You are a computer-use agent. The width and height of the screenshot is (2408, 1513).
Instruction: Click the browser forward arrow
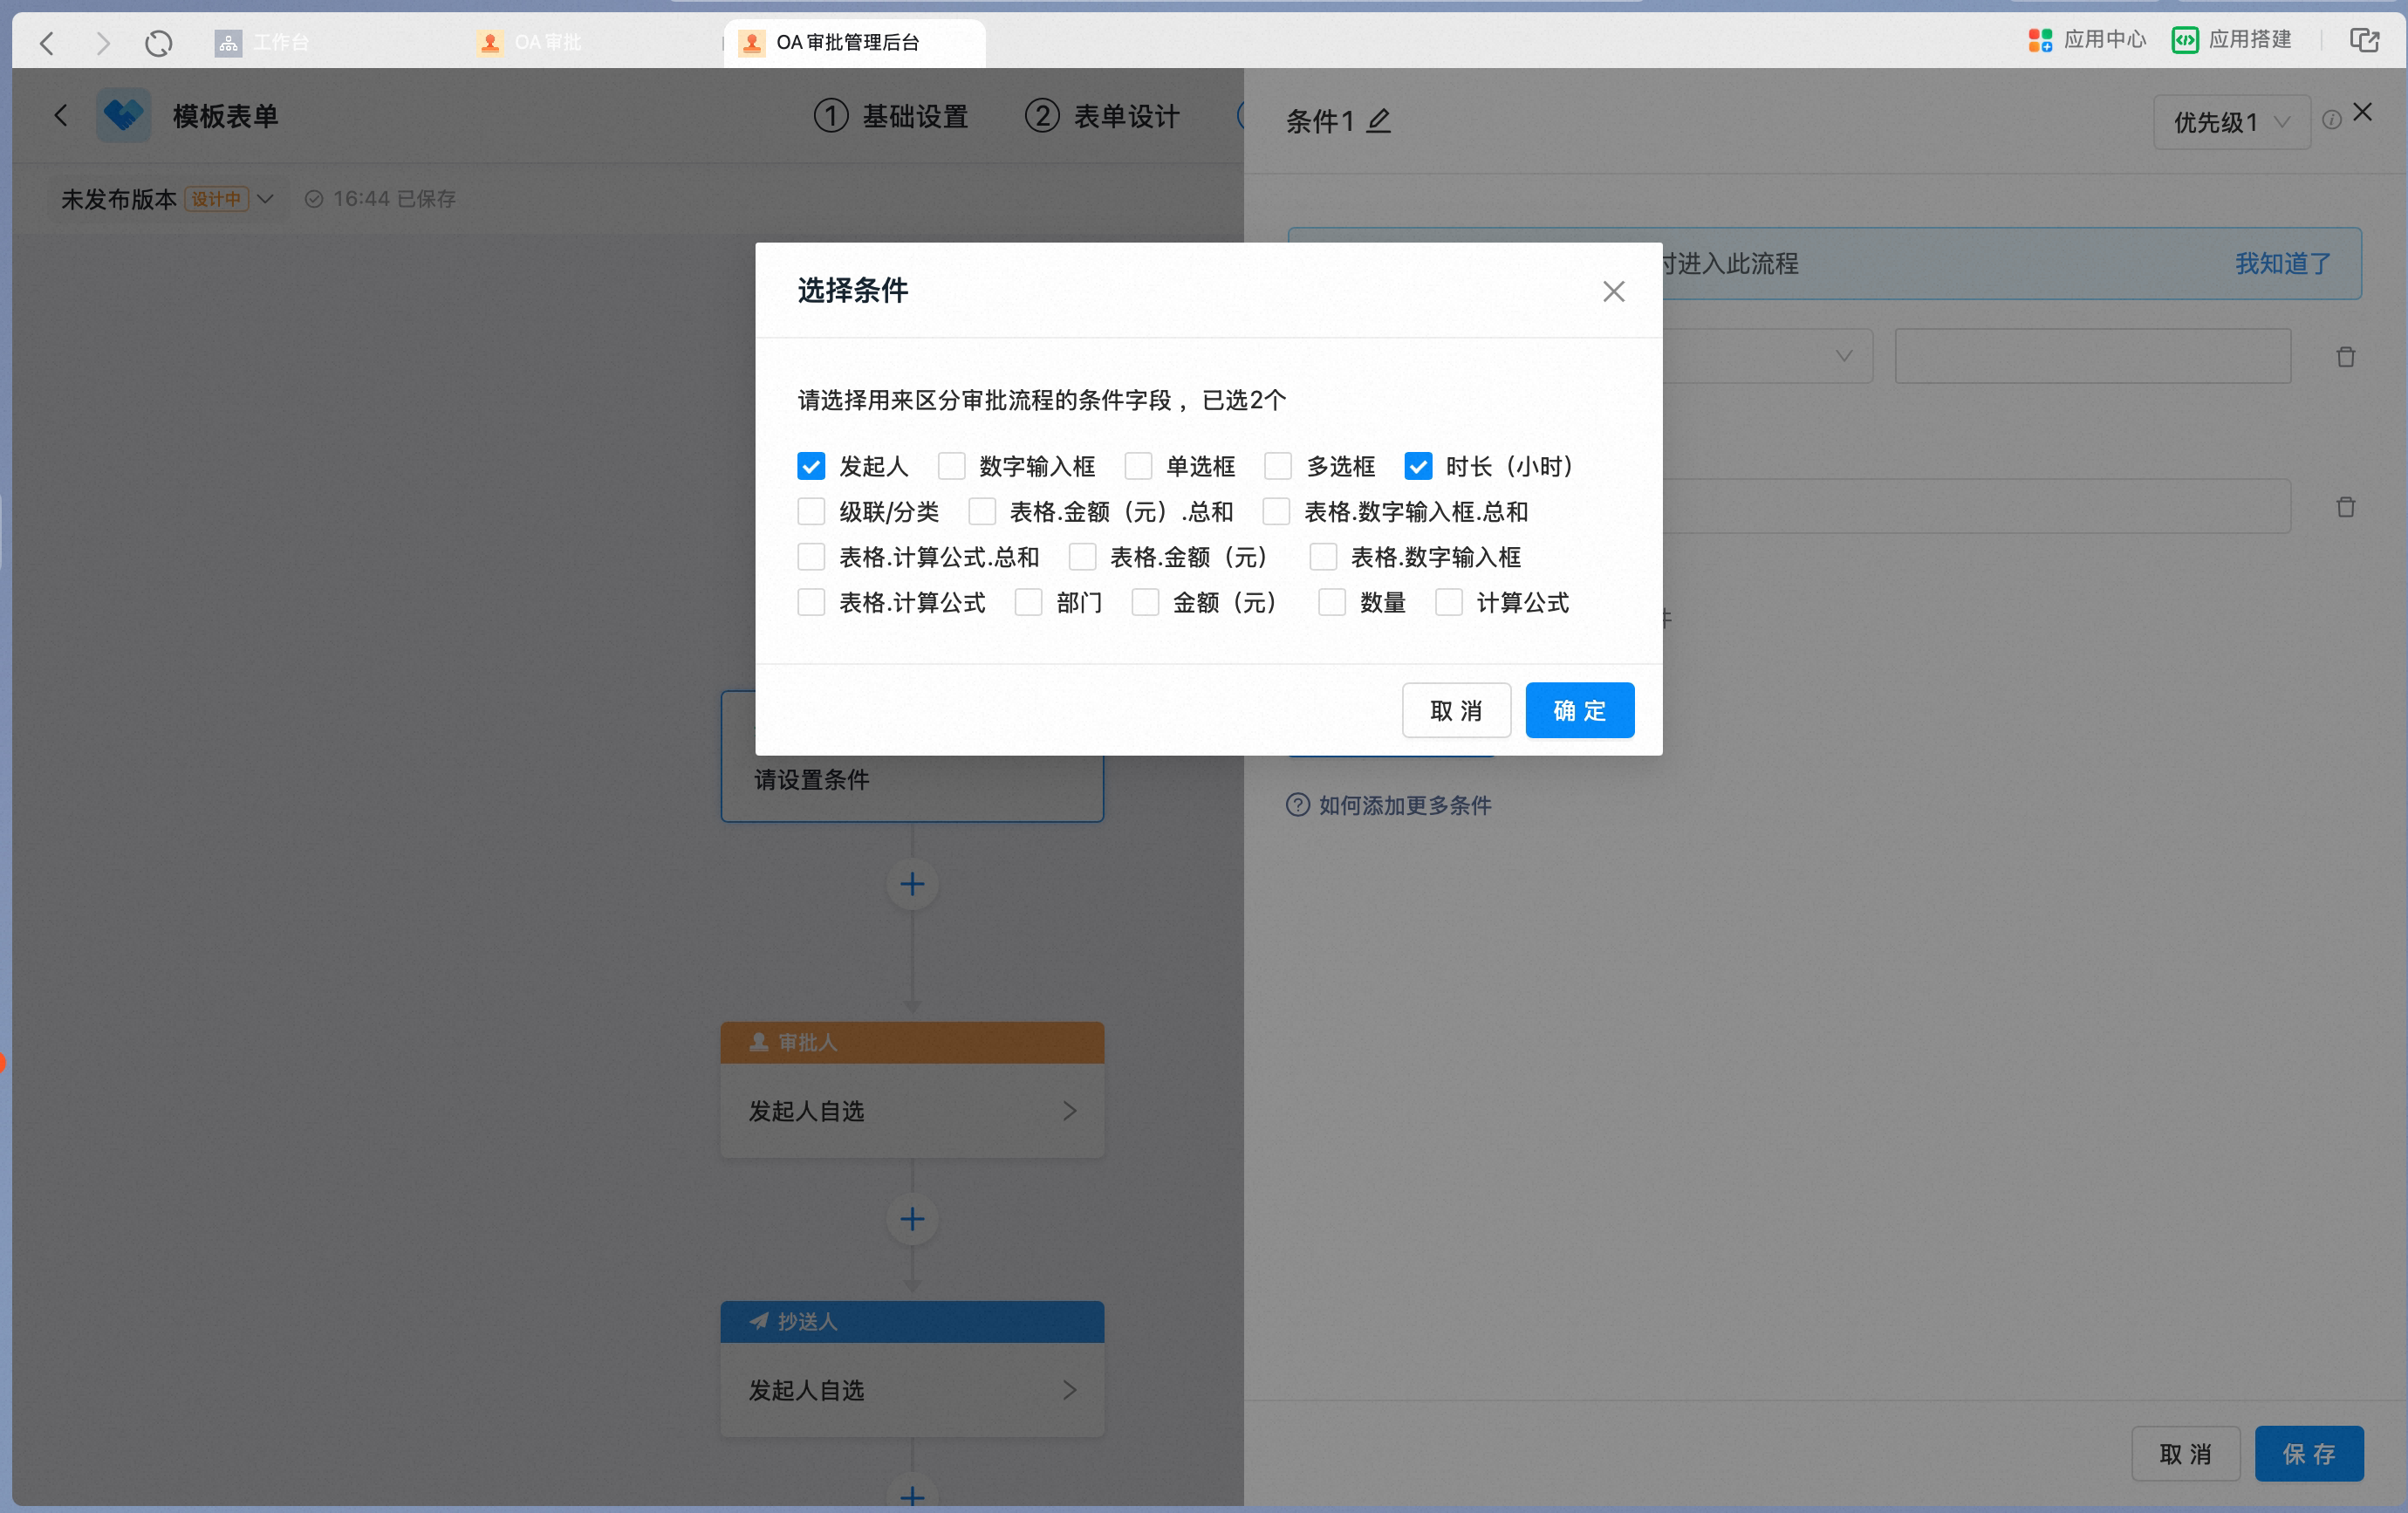(102, 43)
